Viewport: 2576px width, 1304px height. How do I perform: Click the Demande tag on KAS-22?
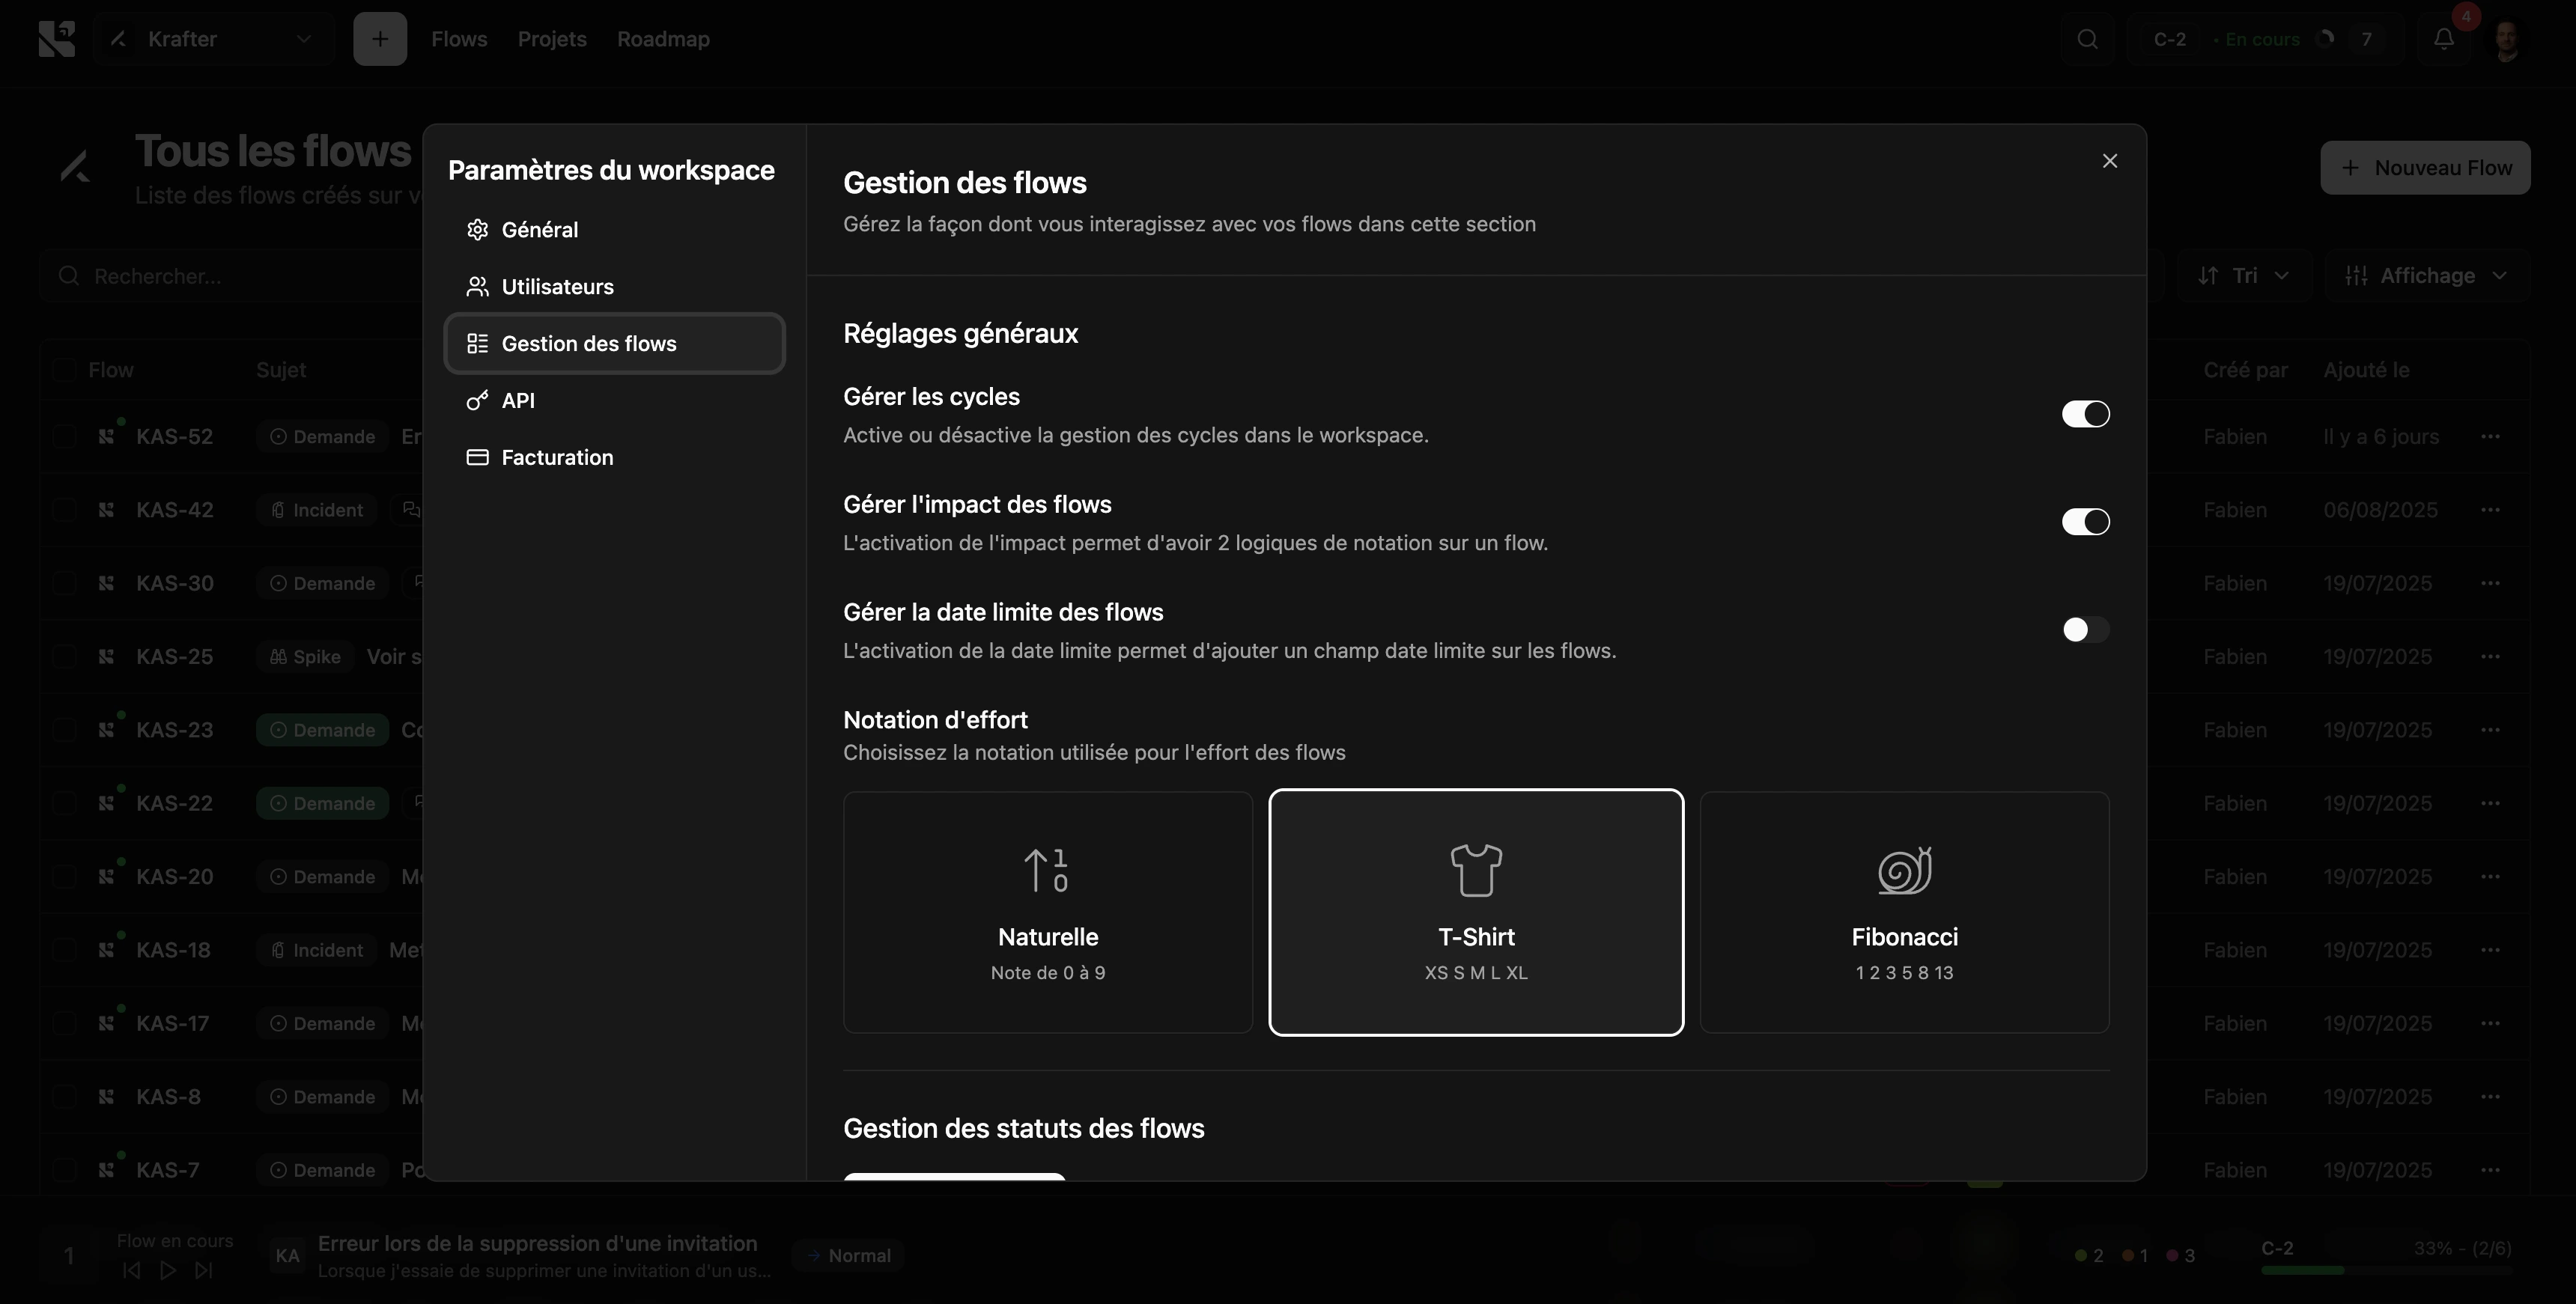[x=322, y=804]
